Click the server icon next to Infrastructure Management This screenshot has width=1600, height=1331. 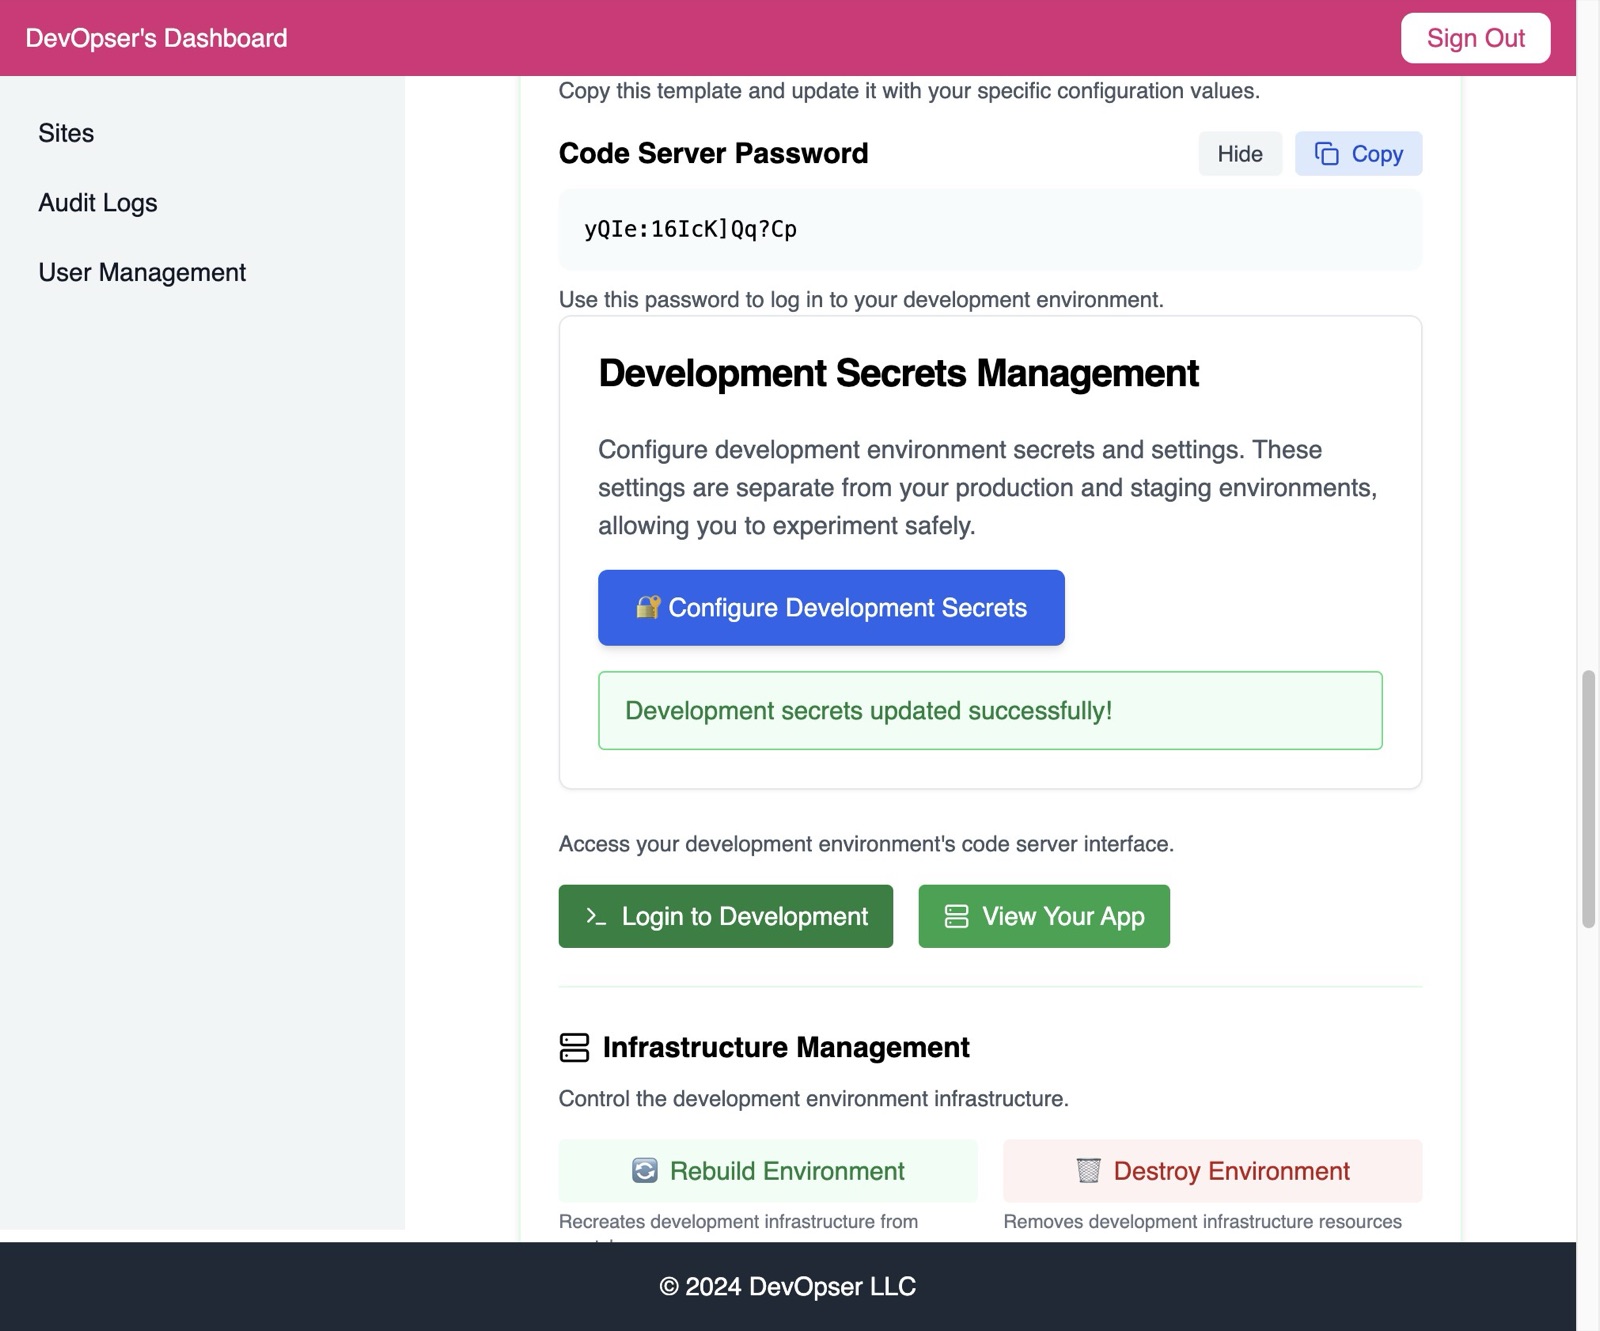click(x=574, y=1047)
